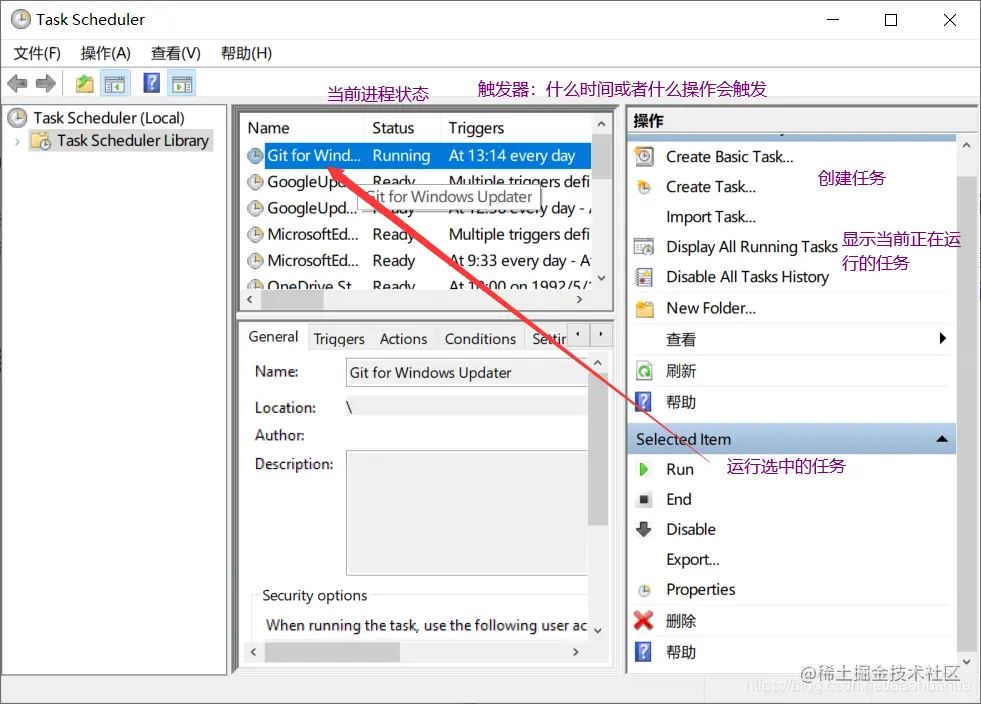This screenshot has width=981, height=704.
Task: Toggle the console tree pane toolbar icon
Action: (x=114, y=83)
